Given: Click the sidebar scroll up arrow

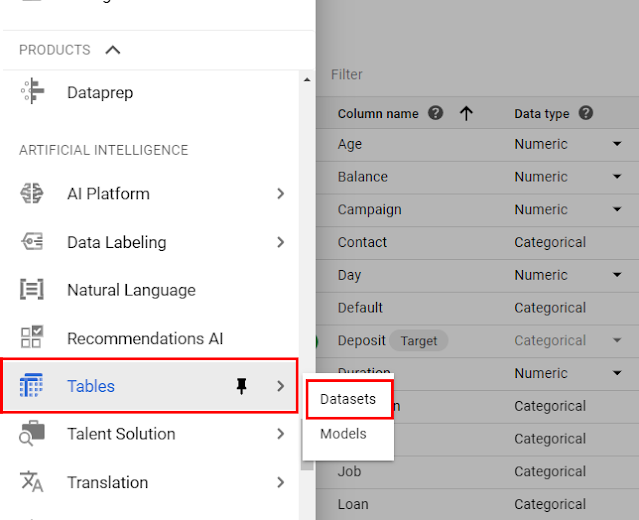Looking at the screenshot, I should 307,80.
